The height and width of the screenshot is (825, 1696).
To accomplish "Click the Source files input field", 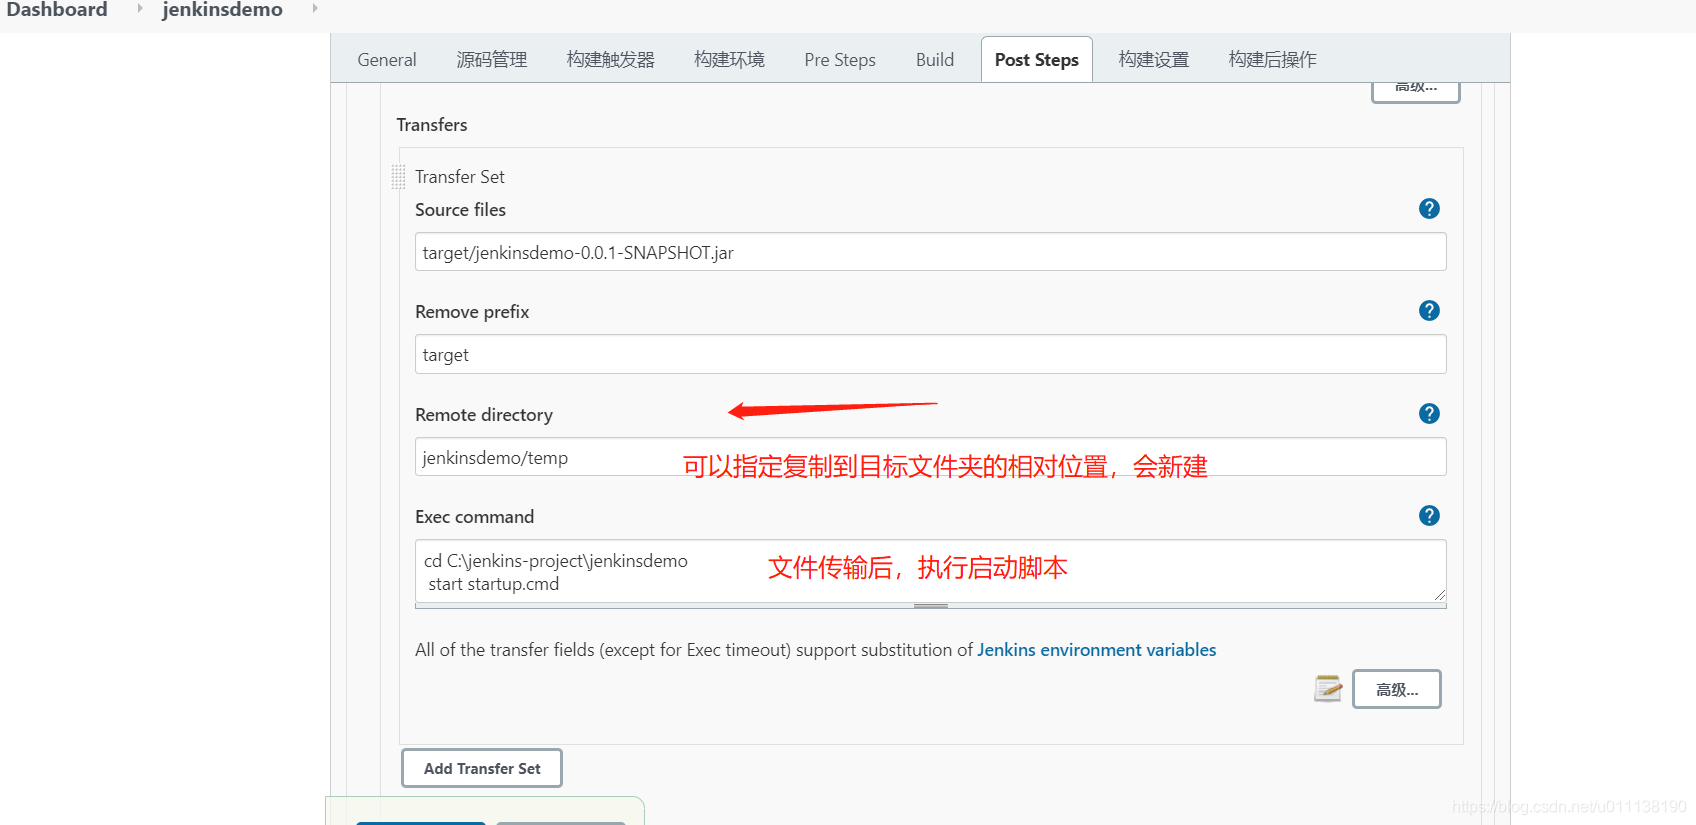I will [x=930, y=252].
